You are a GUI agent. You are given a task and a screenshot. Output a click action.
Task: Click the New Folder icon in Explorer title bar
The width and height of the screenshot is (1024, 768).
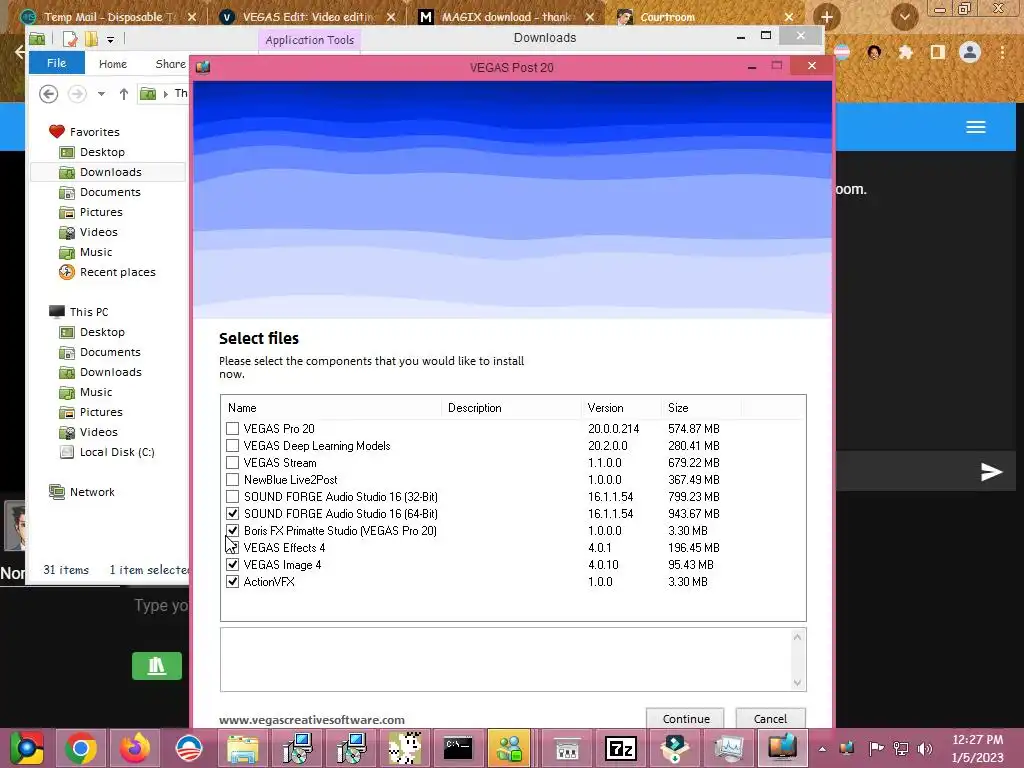[x=91, y=39]
